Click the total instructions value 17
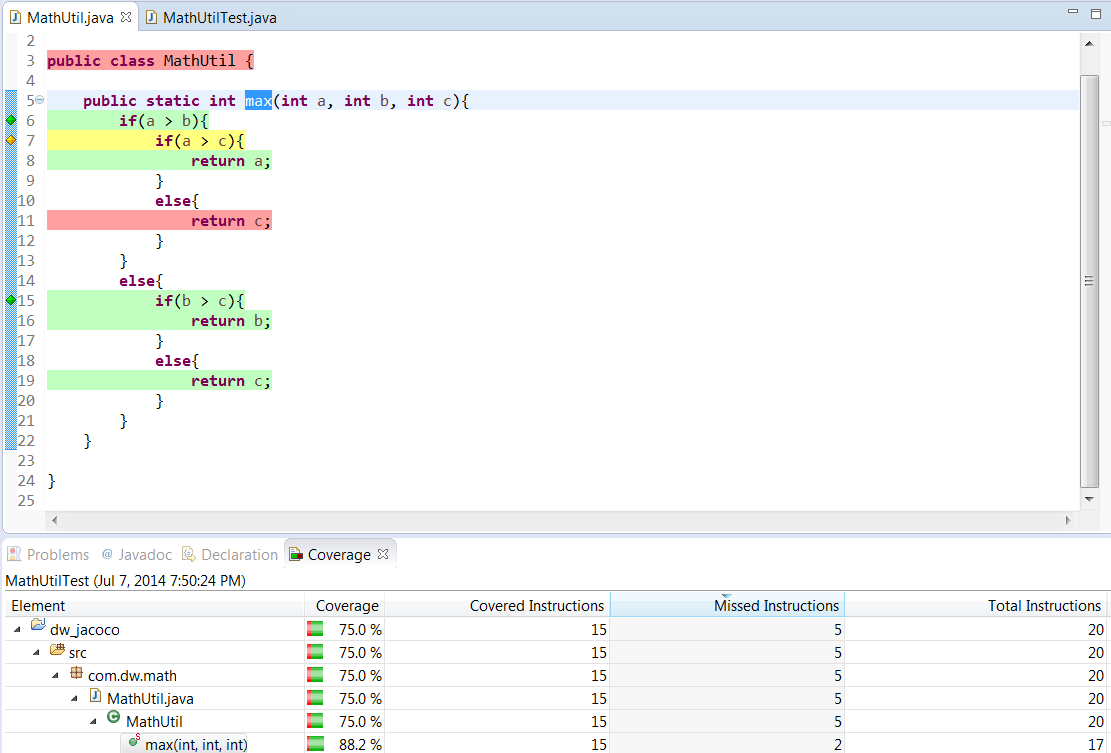The height and width of the screenshot is (753, 1111). (1095, 744)
